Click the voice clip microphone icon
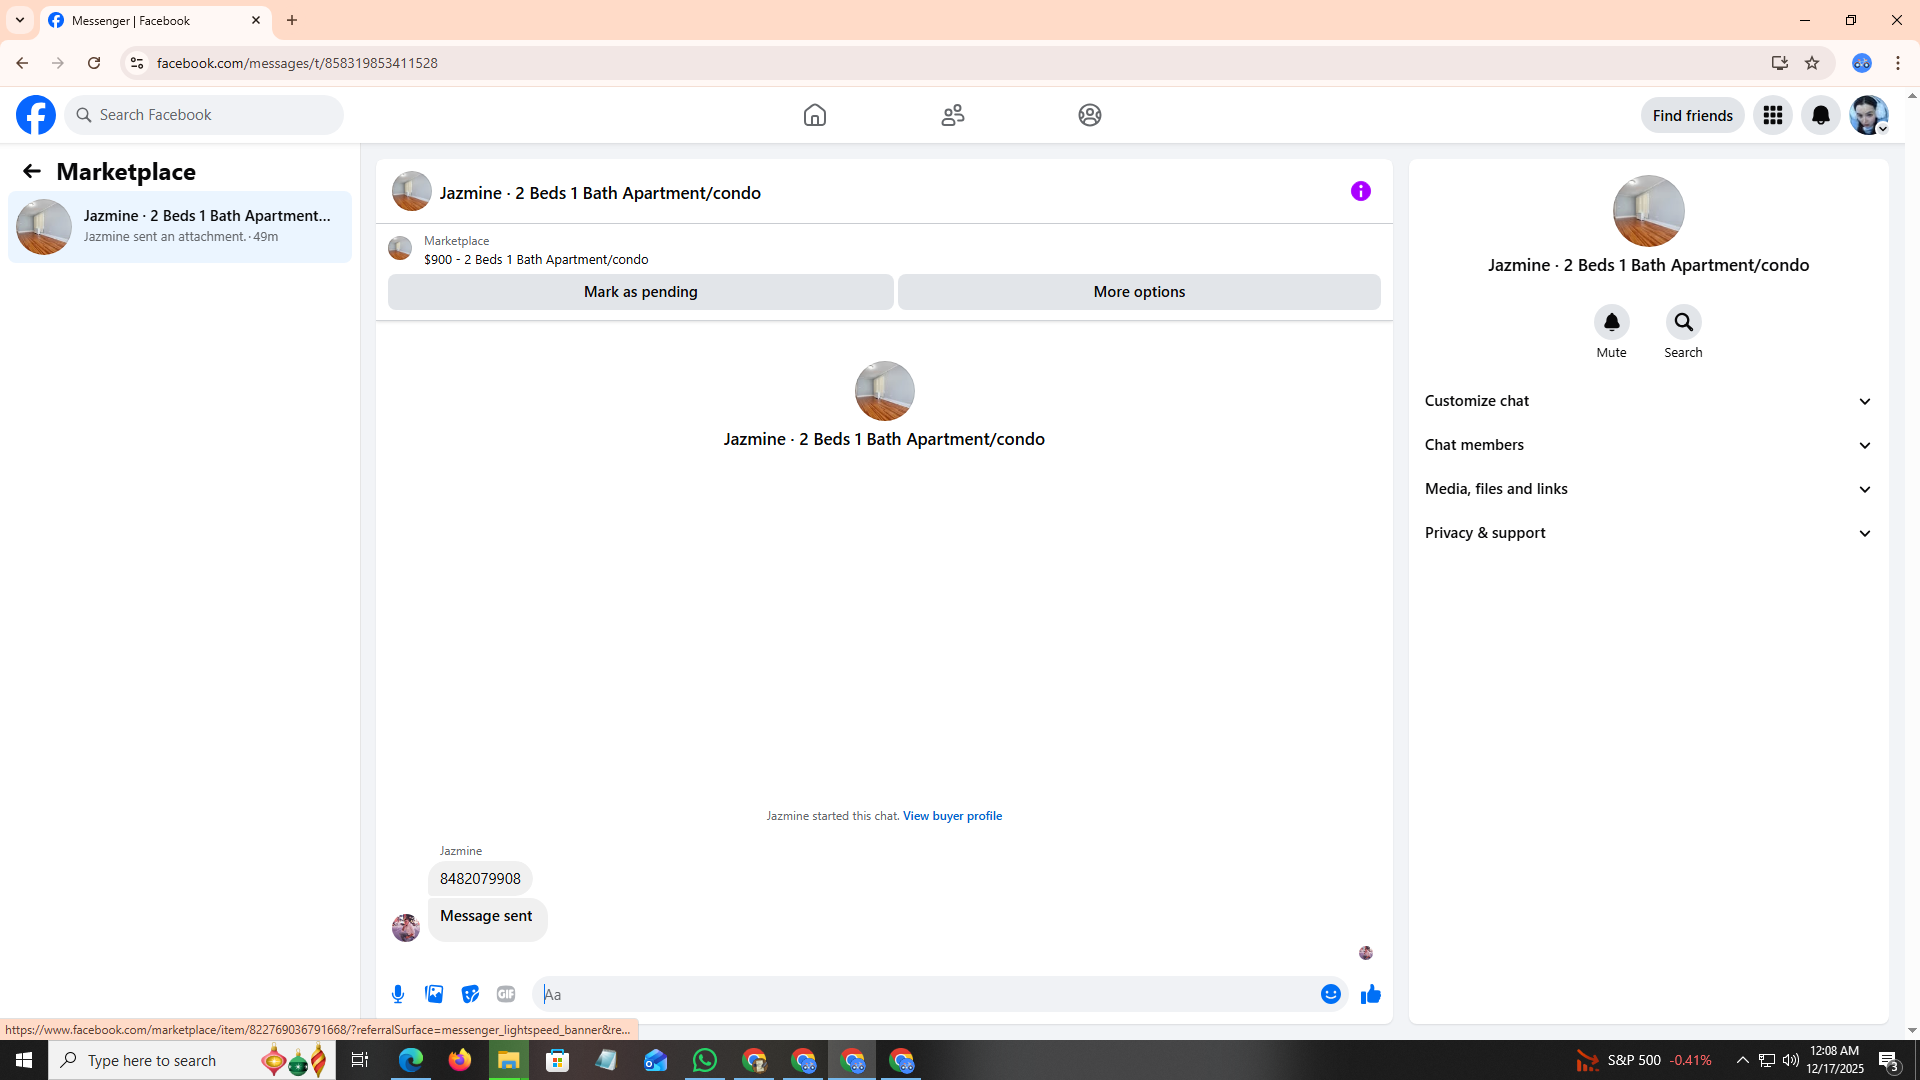 coord(398,994)
